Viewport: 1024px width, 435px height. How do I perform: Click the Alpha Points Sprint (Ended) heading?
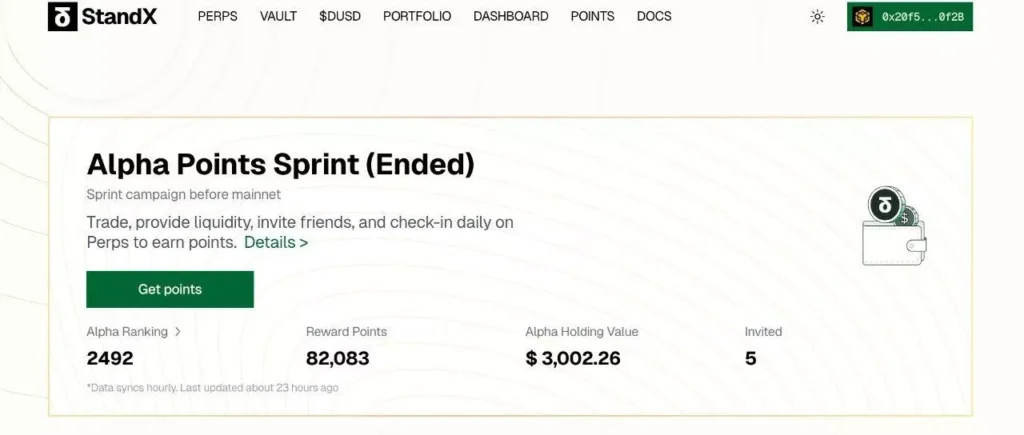tap(280, 164)
